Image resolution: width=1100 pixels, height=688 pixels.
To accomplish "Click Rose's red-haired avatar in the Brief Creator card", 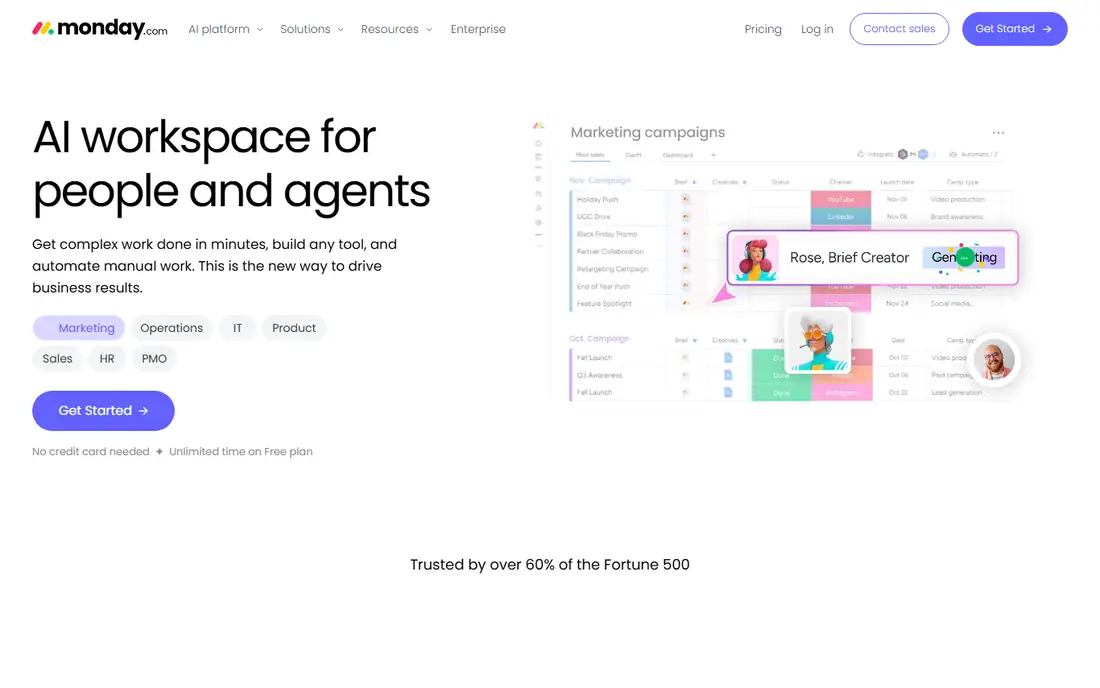I will tap(756, 258).
